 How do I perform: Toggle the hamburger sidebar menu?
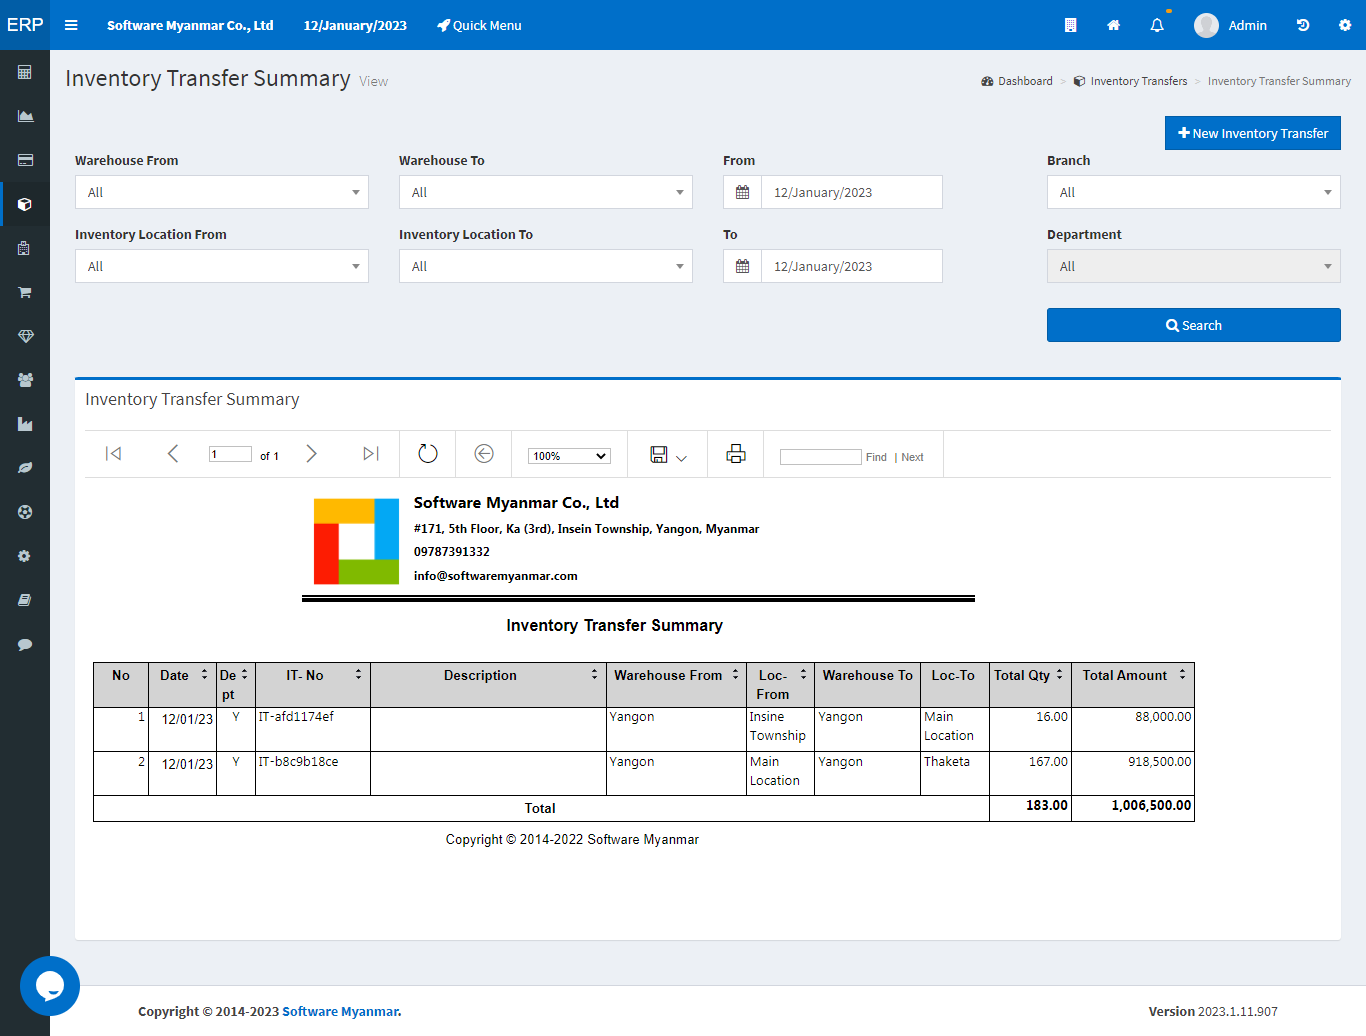pyautogui.click(x=71, y=25)
